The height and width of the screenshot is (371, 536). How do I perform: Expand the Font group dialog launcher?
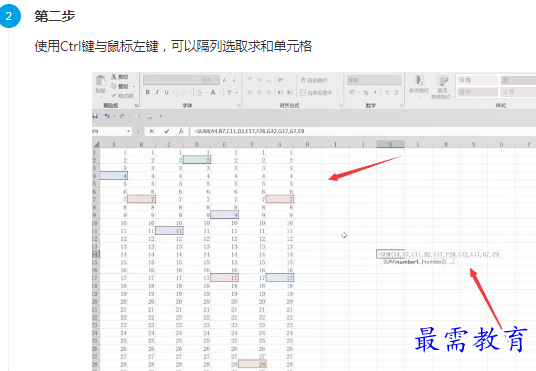[239, 106]
